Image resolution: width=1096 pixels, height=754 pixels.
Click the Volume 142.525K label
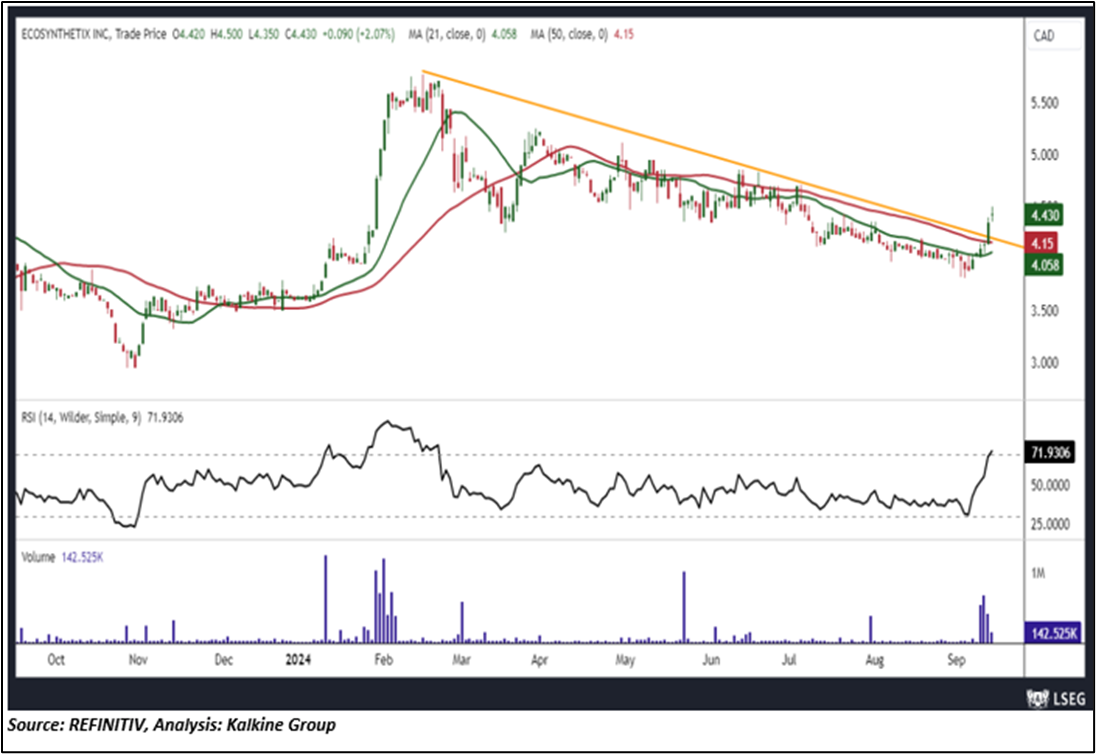[62, 558]
